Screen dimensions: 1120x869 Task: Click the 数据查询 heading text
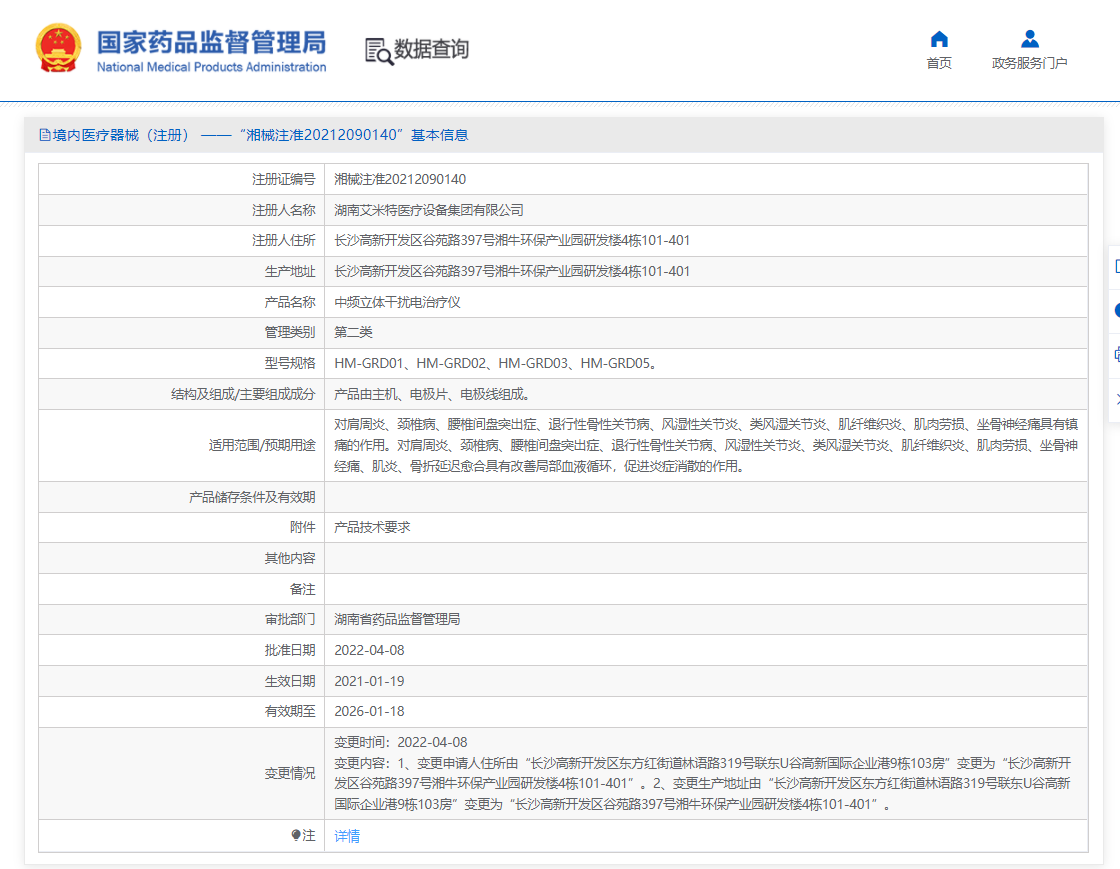(x=431, y=49)
